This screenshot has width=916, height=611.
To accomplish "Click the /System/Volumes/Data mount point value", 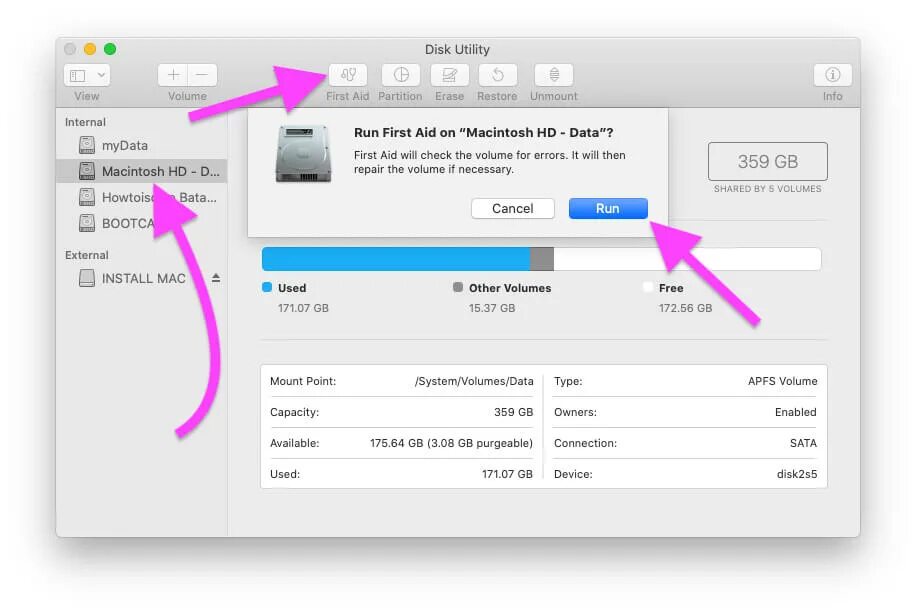I will coord(474,381).
